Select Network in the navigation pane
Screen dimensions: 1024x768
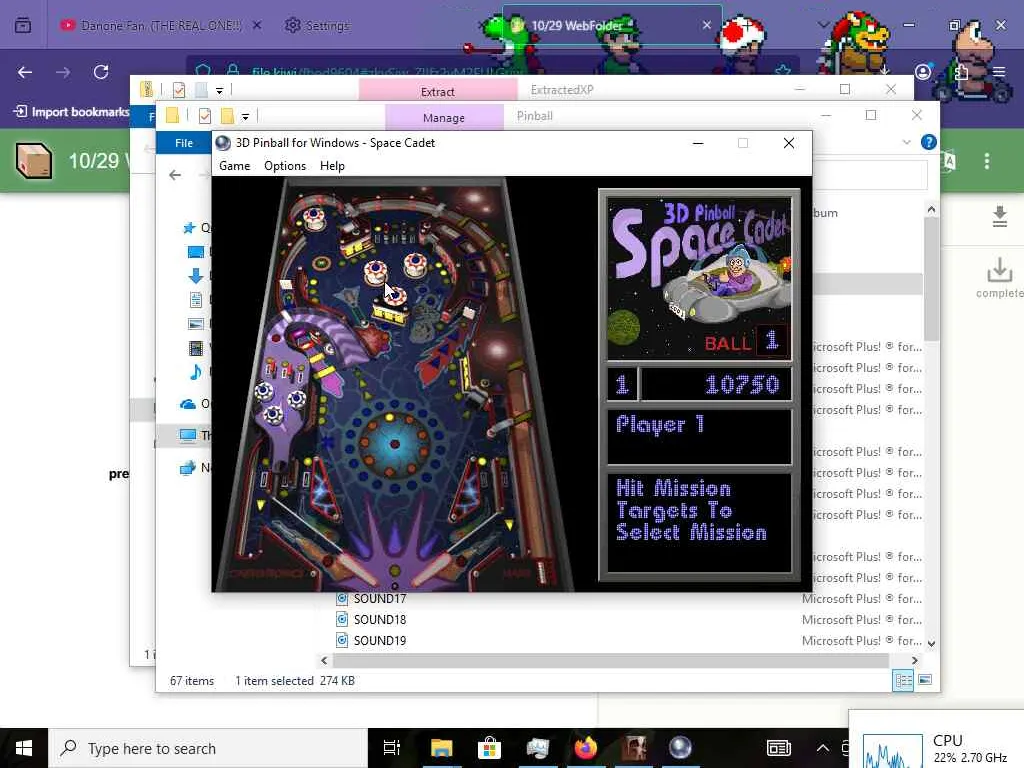(188, 468)
